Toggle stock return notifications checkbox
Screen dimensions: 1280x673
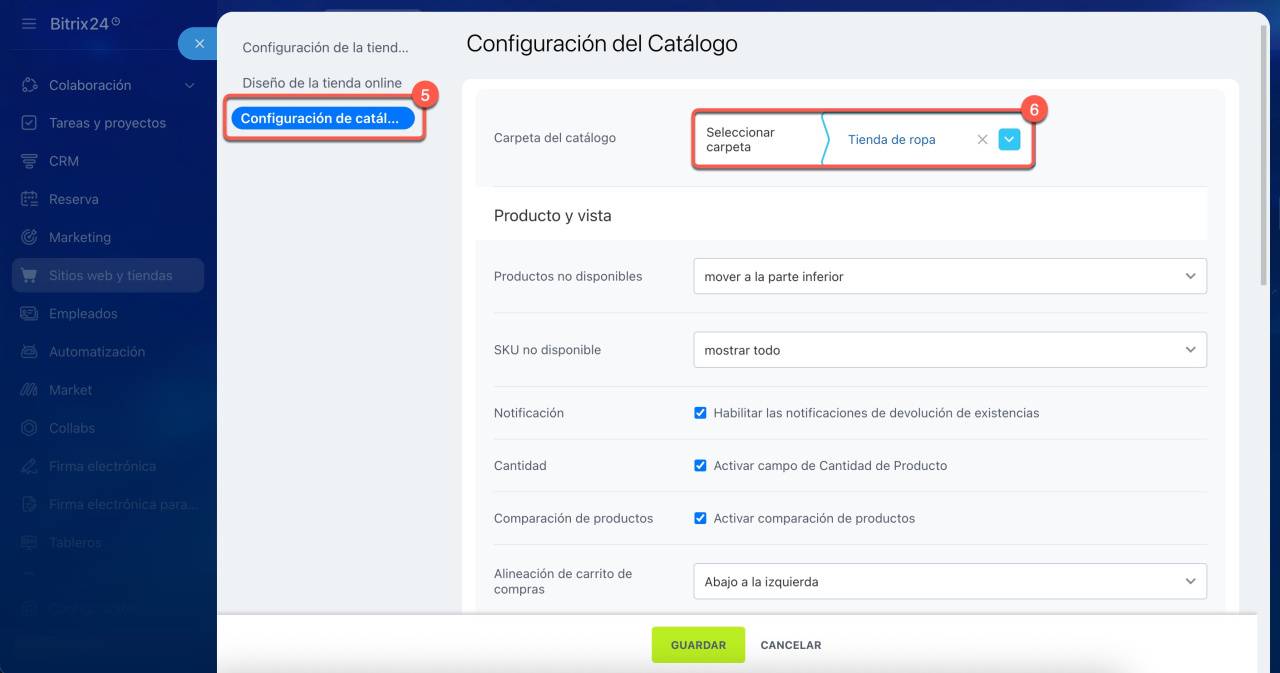coord(701,413)
